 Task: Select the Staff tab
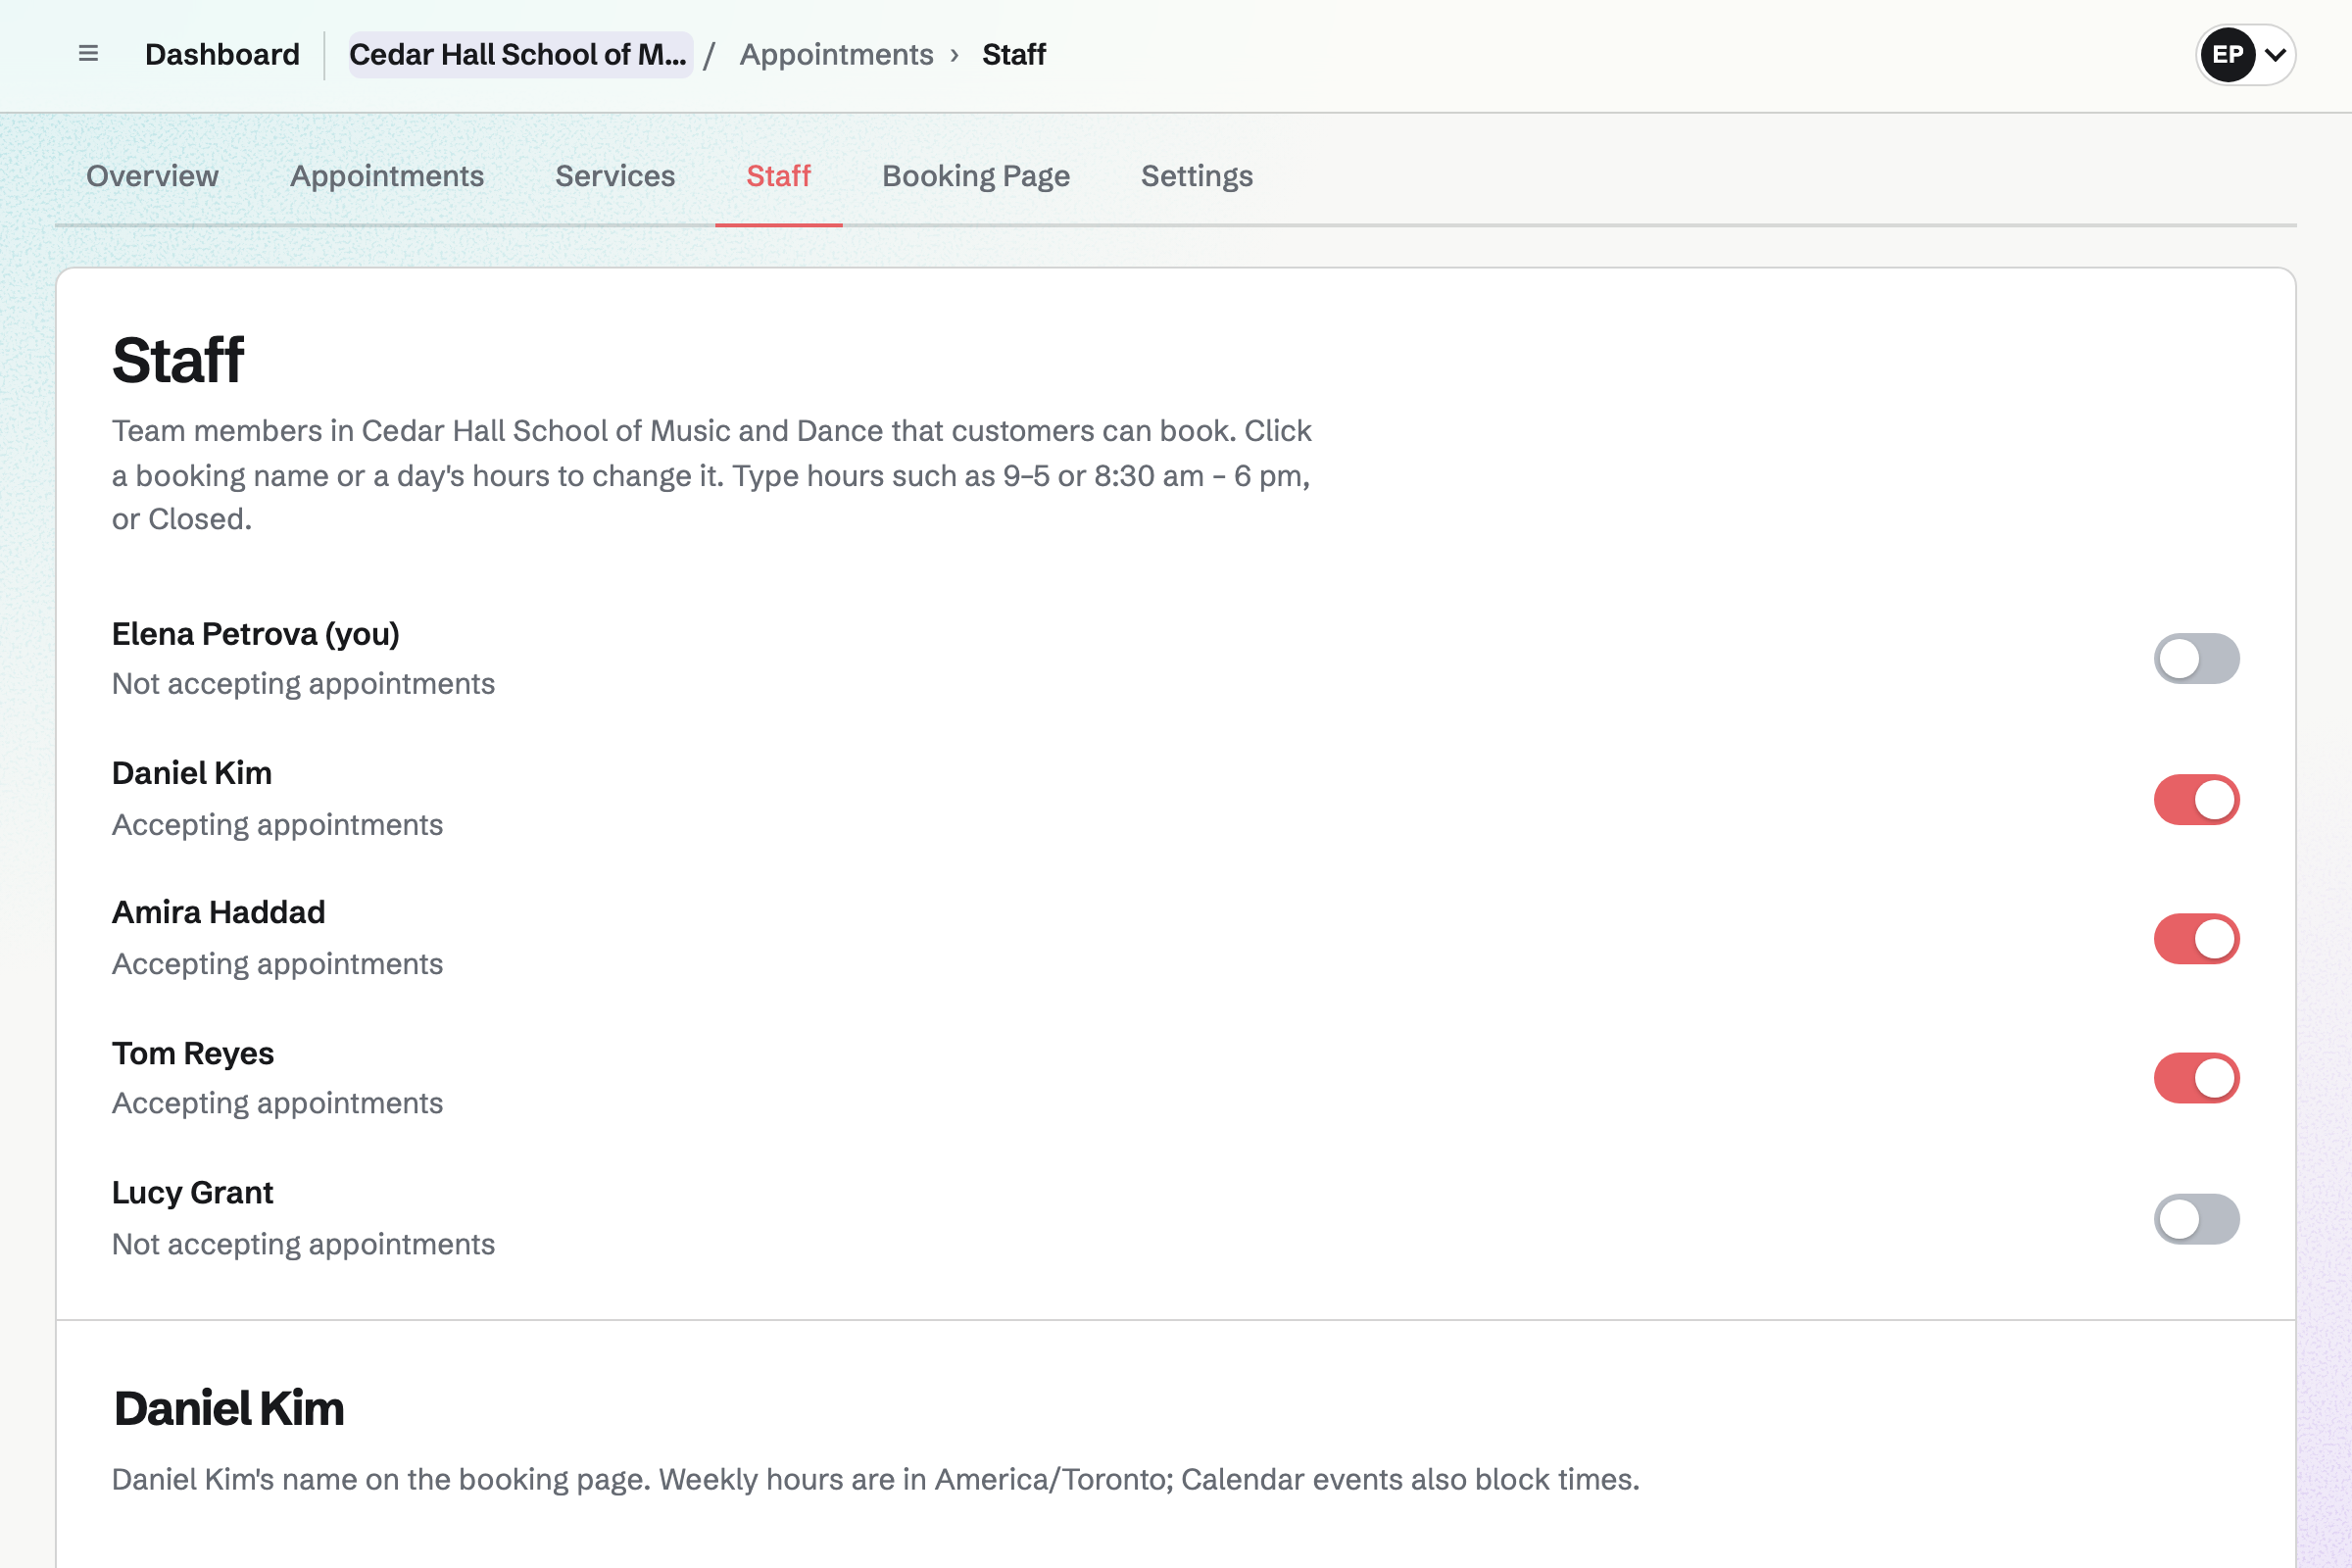778,176
